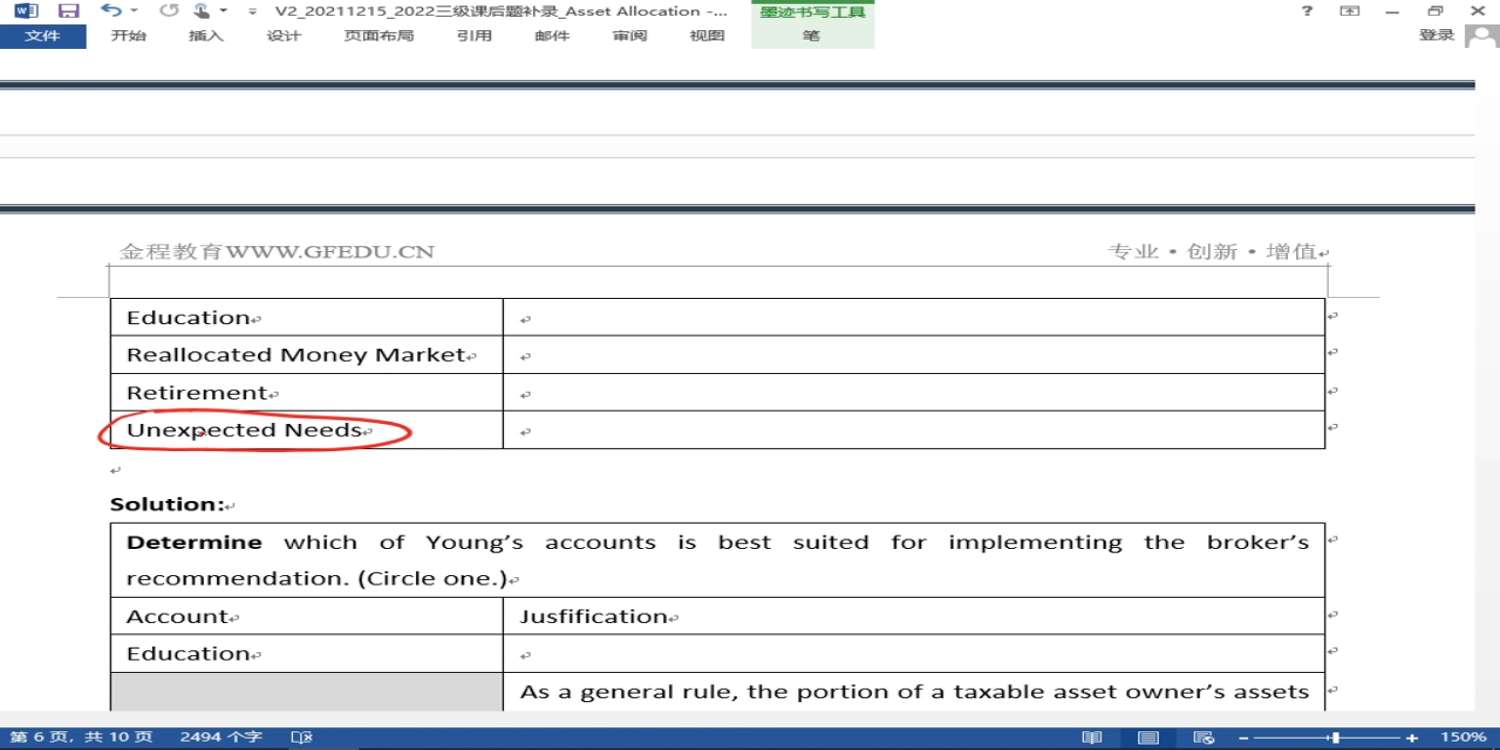This screenshot has height=750, width=1500.
Task: Switch to Web Layout view
Action: click(x=1204, y=738)
